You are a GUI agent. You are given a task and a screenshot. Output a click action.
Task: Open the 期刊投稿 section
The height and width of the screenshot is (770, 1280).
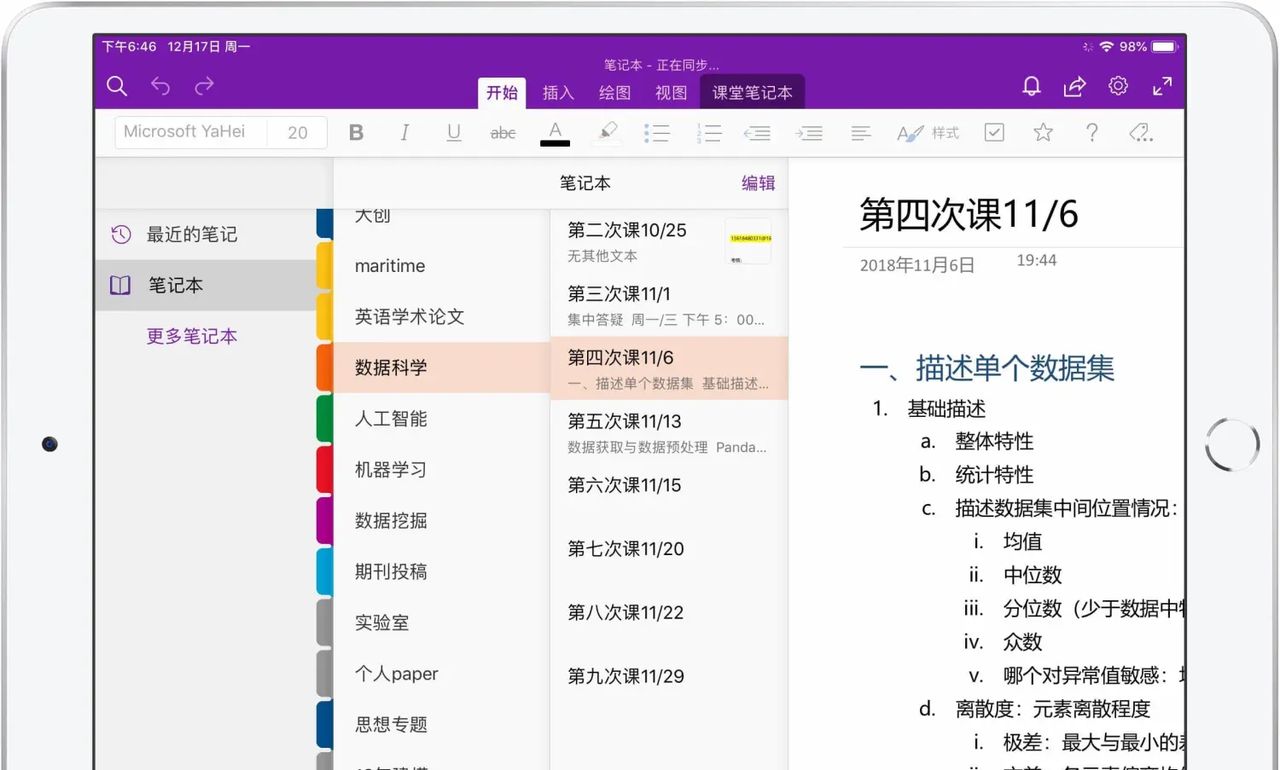(x=441, y=572)
